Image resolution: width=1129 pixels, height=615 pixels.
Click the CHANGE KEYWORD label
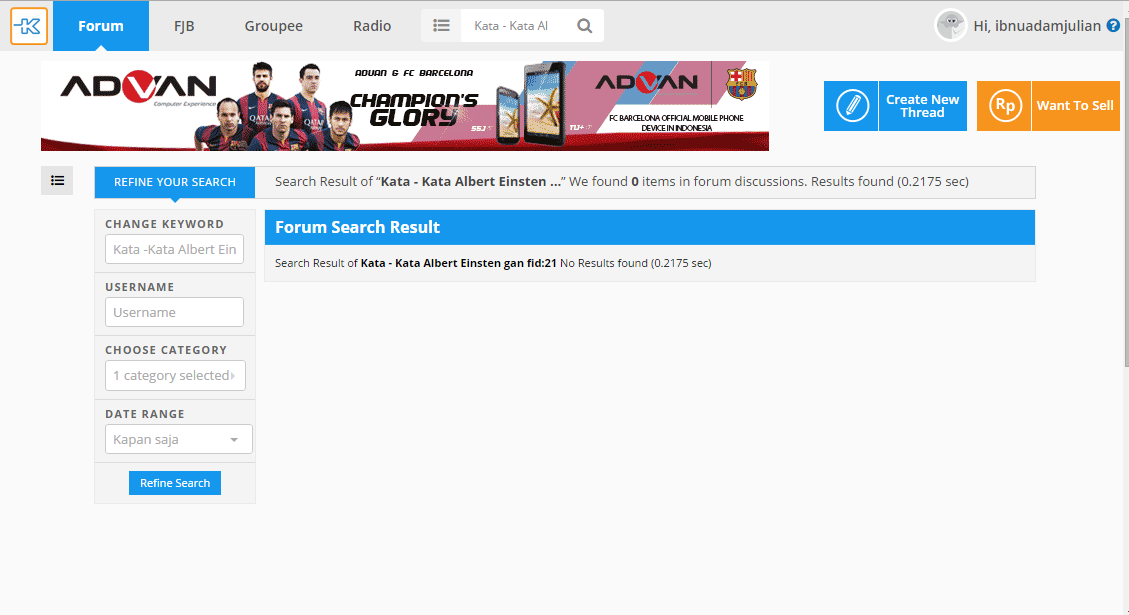click(164, 224)
